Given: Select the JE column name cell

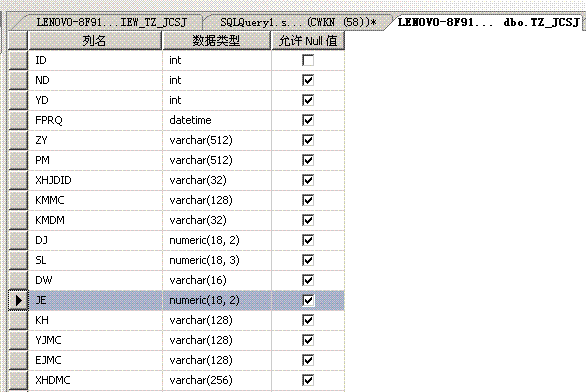Looking at the screenshot, I should click(95, 300).
